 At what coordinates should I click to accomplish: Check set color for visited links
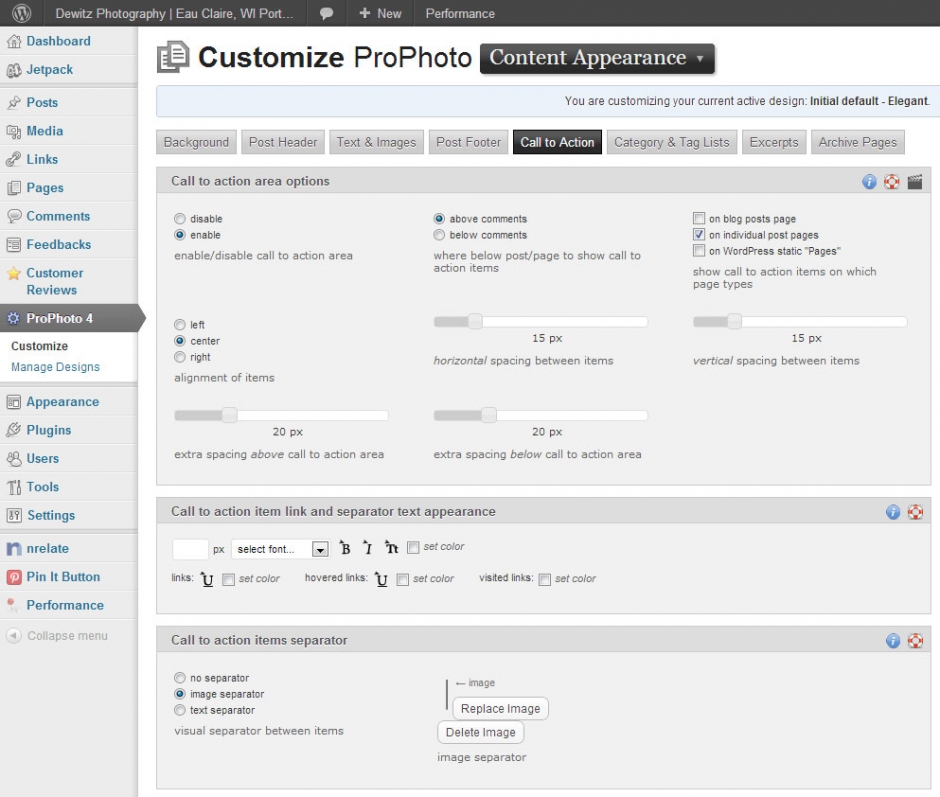[x=544, y=580]
